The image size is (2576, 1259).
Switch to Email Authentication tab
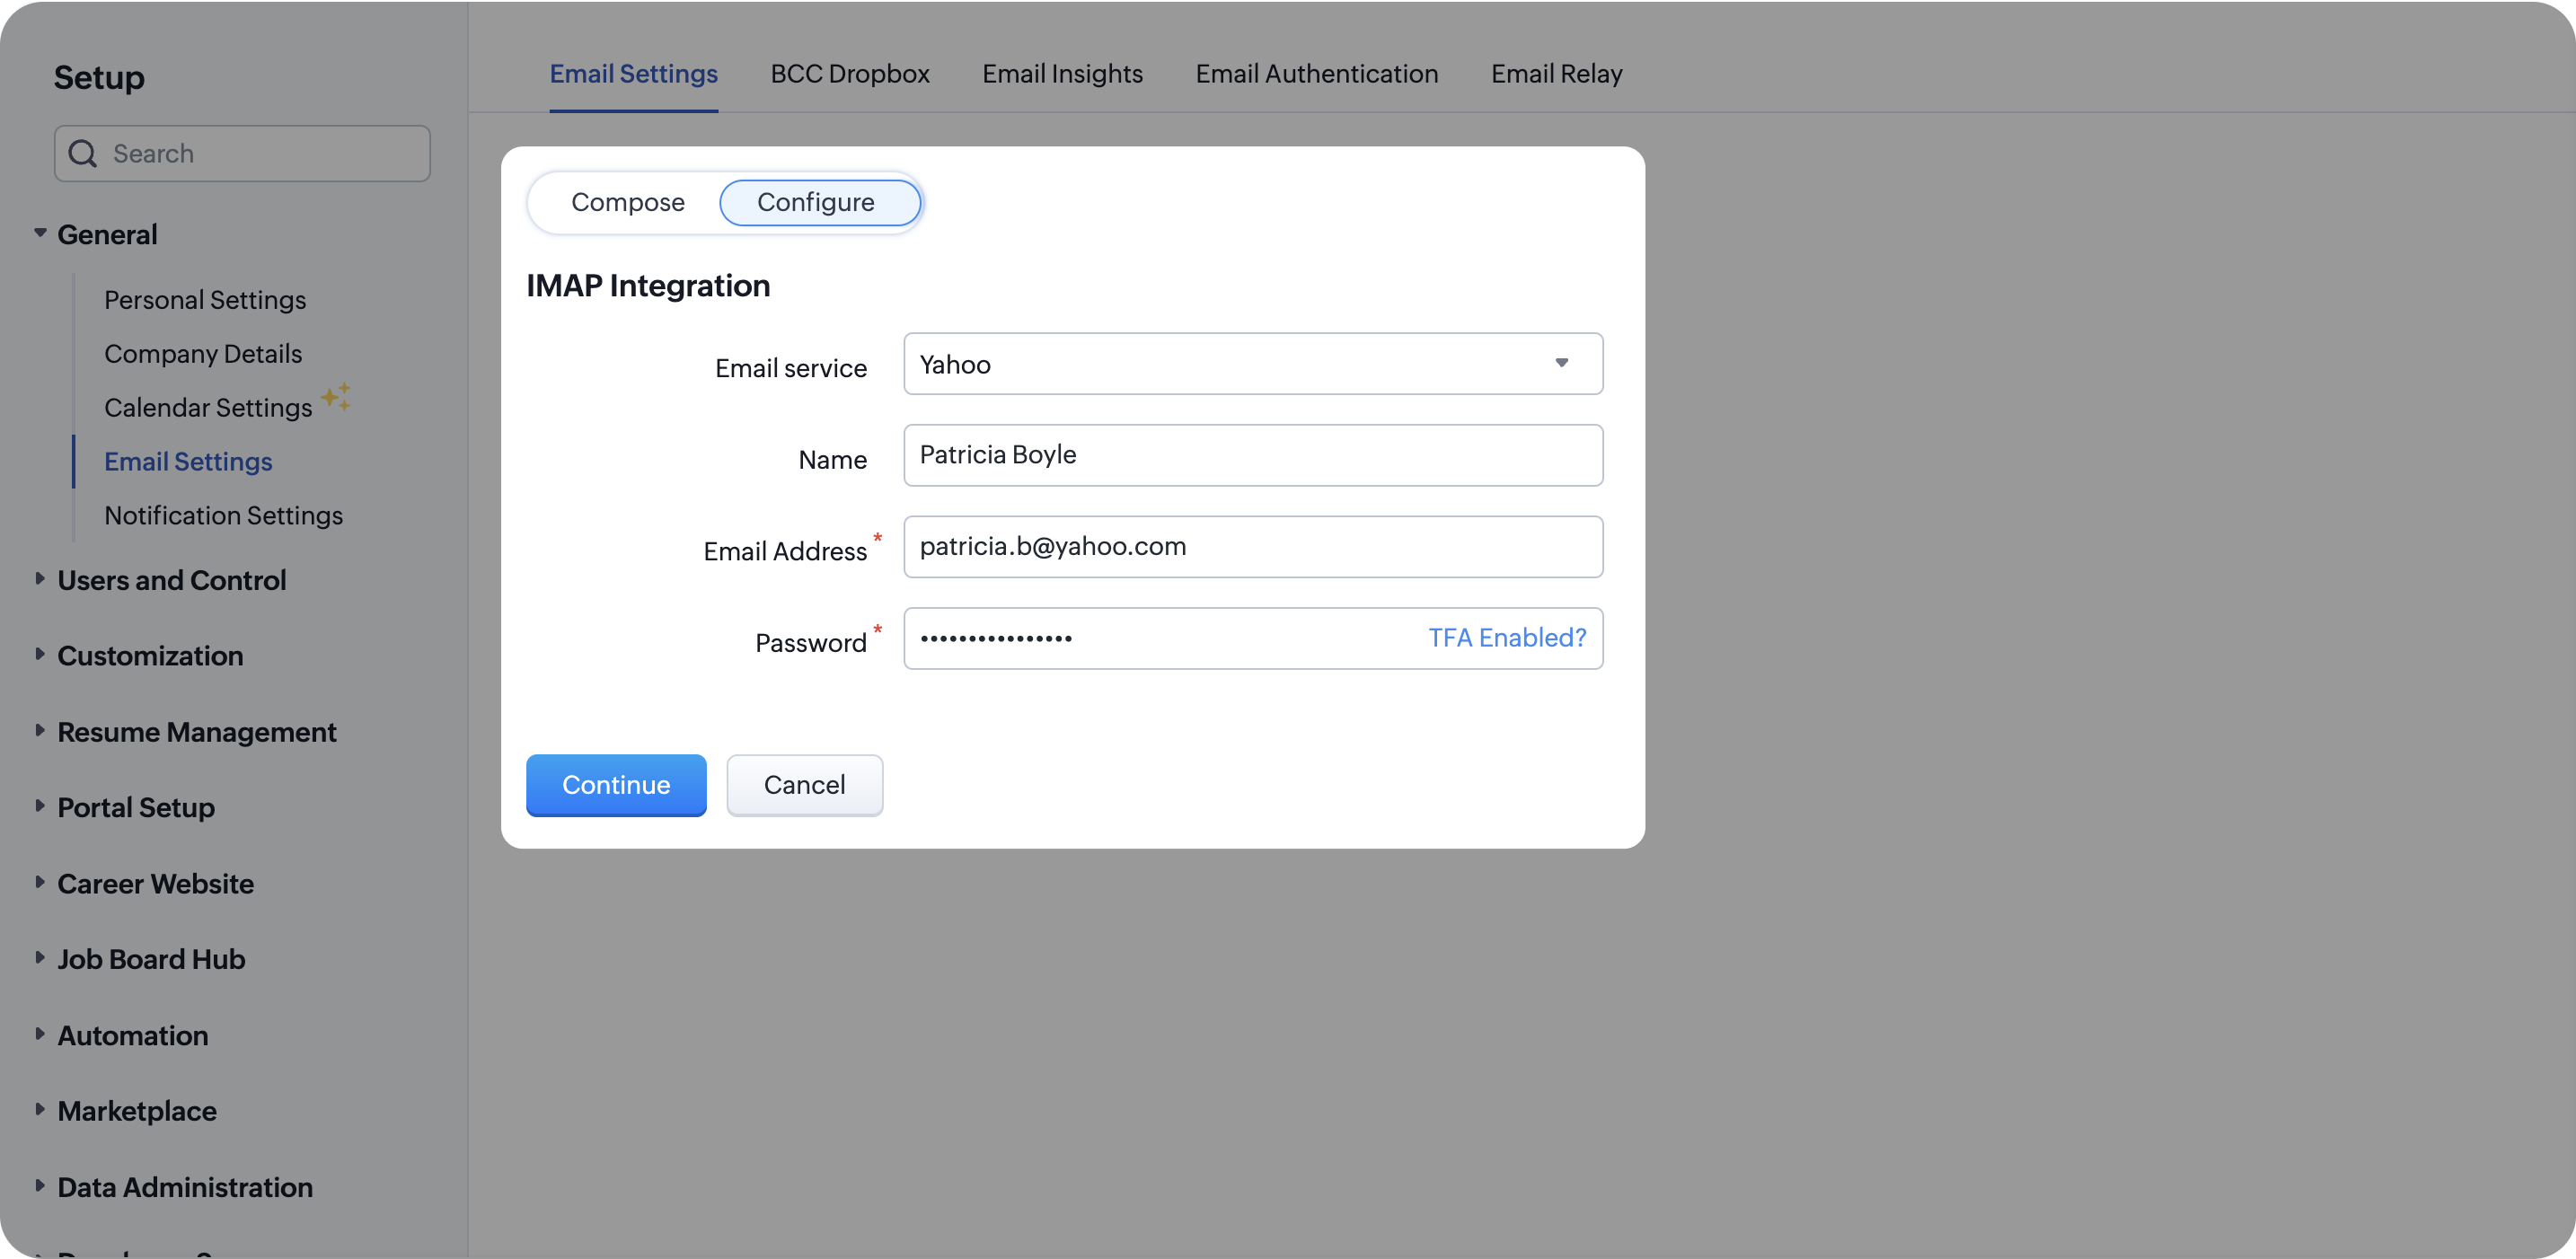click(1316, 74)
